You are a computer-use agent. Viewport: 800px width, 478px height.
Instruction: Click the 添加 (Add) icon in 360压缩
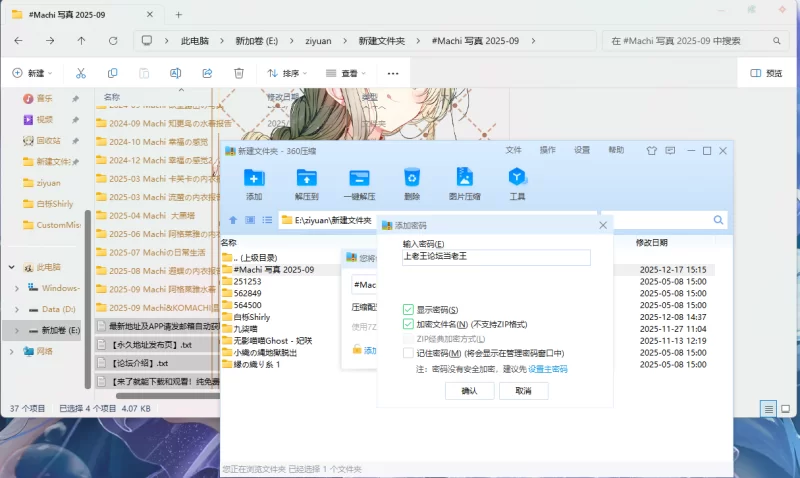254,179
